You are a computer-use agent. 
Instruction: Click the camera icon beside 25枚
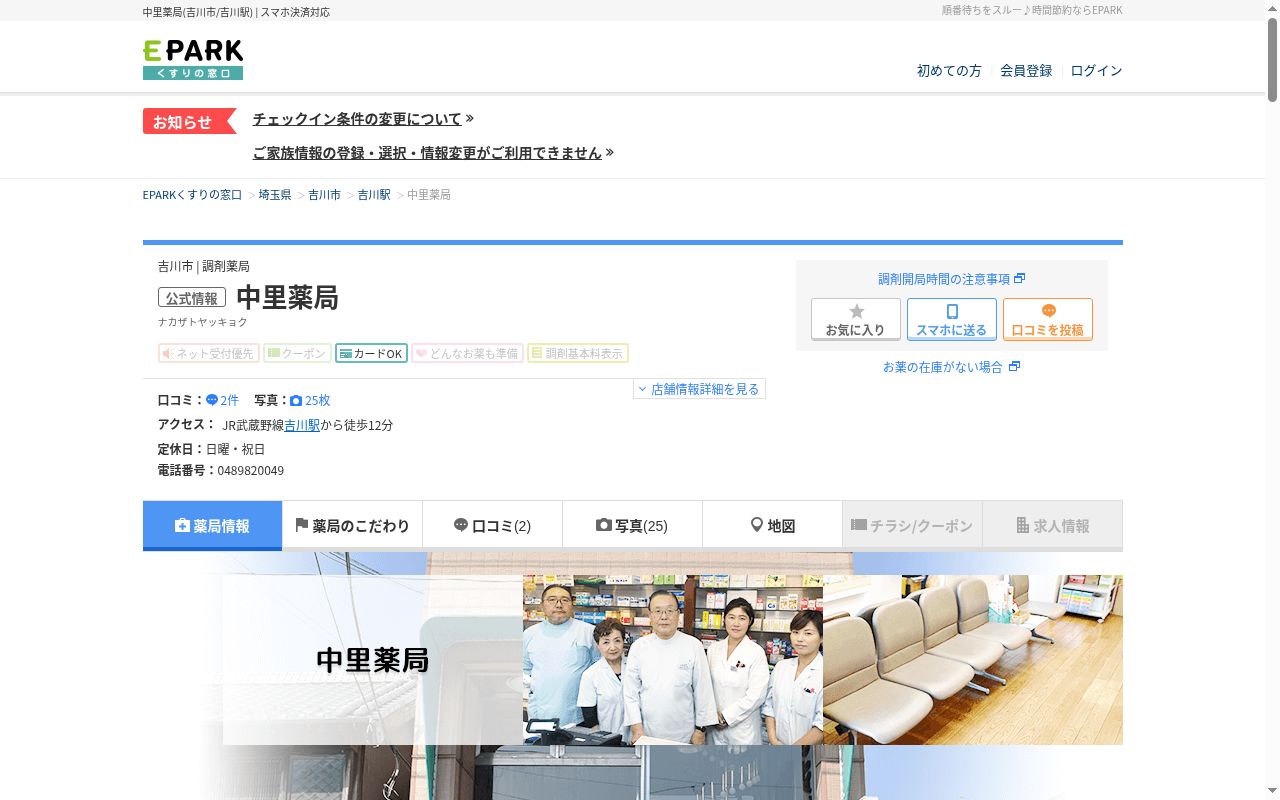[x=296, y=400]
